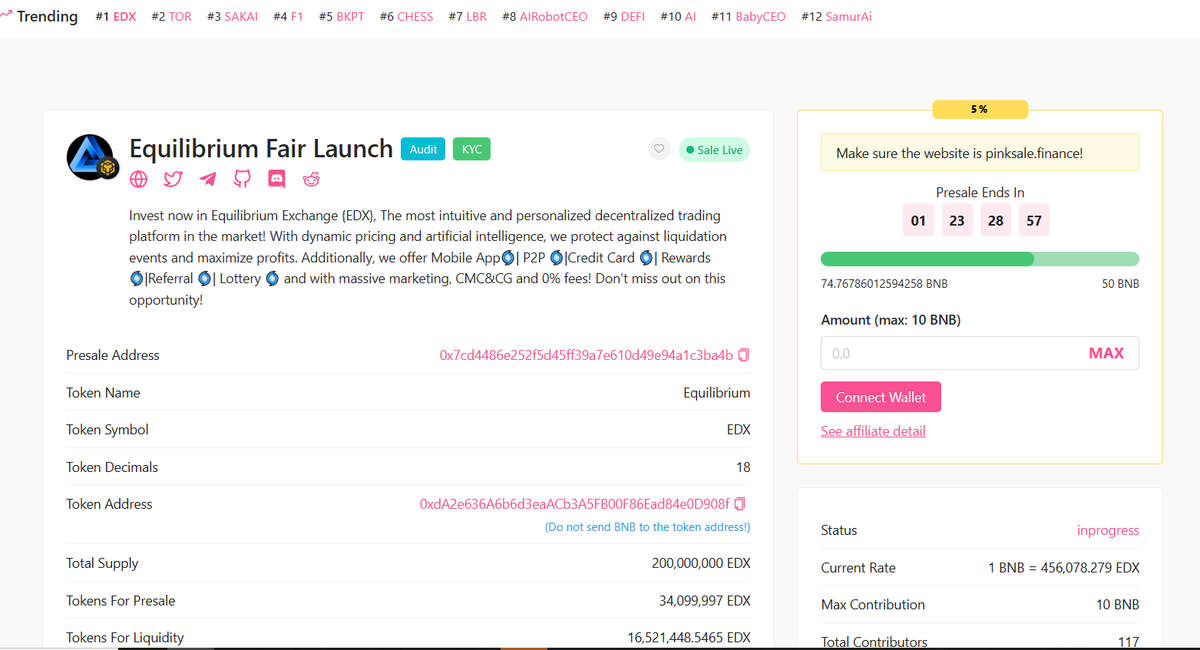Viewport: 1200px width, 650px height.
Task: Open See affiliate detail link
Action: pos(873,431)
